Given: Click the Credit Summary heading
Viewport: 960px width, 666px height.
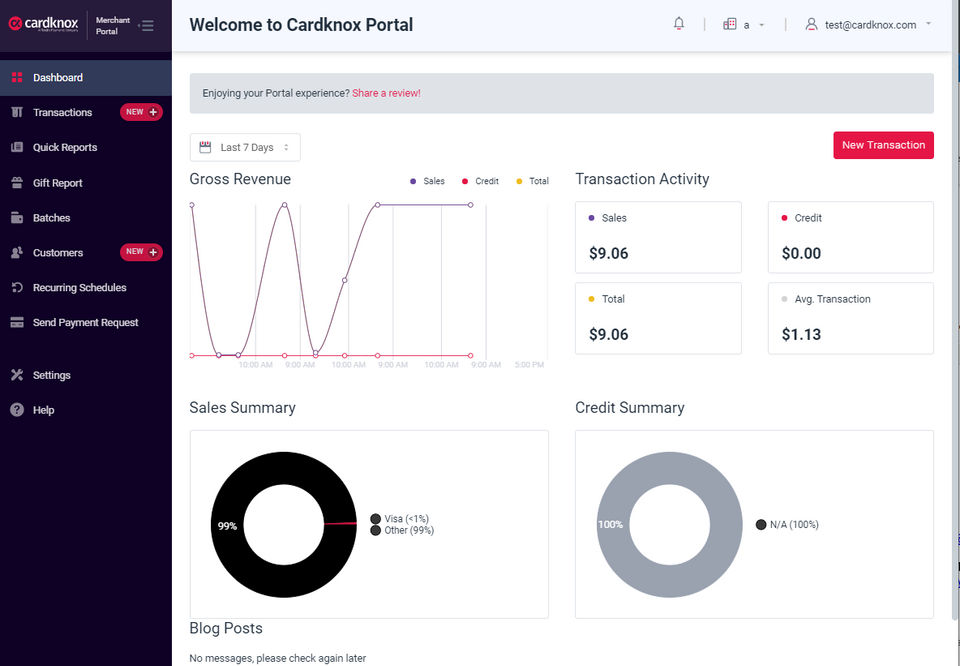Looking at the screenshot, I should (629, 408).
